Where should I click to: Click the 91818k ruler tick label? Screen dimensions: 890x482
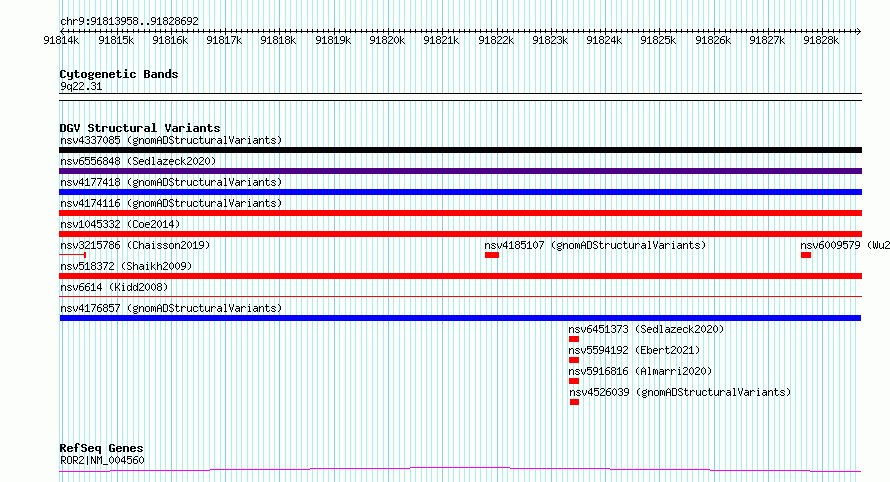(x=278, y=40)
